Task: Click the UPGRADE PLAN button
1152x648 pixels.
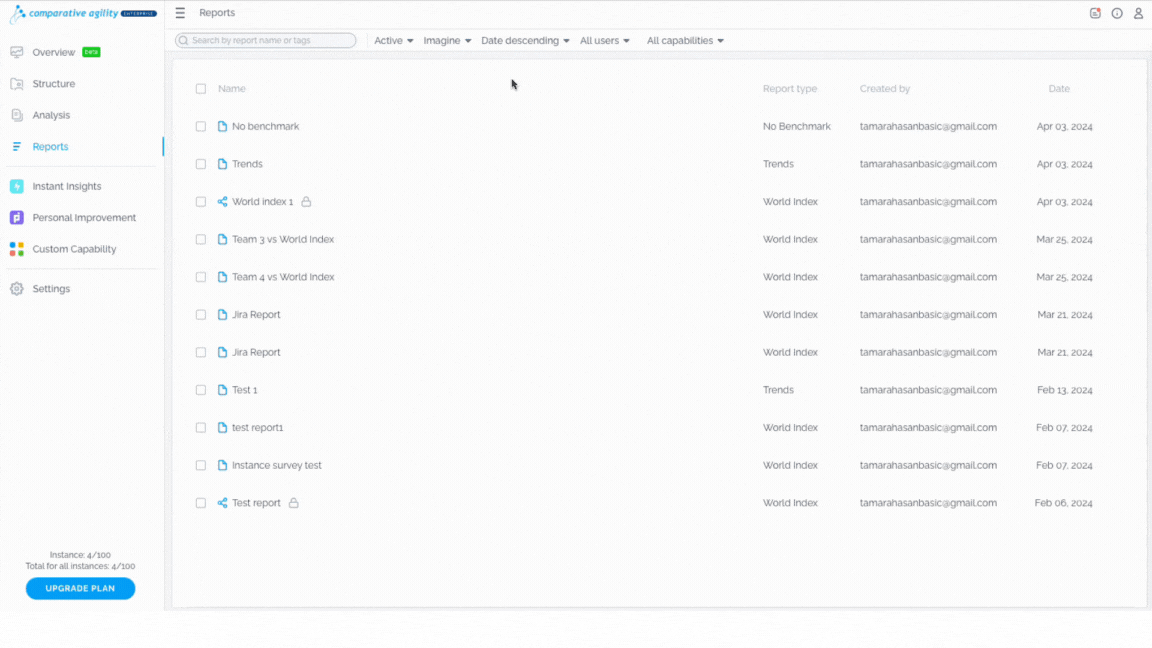Action: coord(80,588)
